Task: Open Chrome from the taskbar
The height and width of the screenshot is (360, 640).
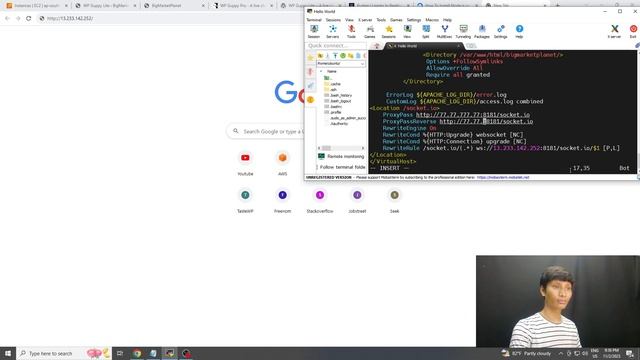Action: click(137, 353)
